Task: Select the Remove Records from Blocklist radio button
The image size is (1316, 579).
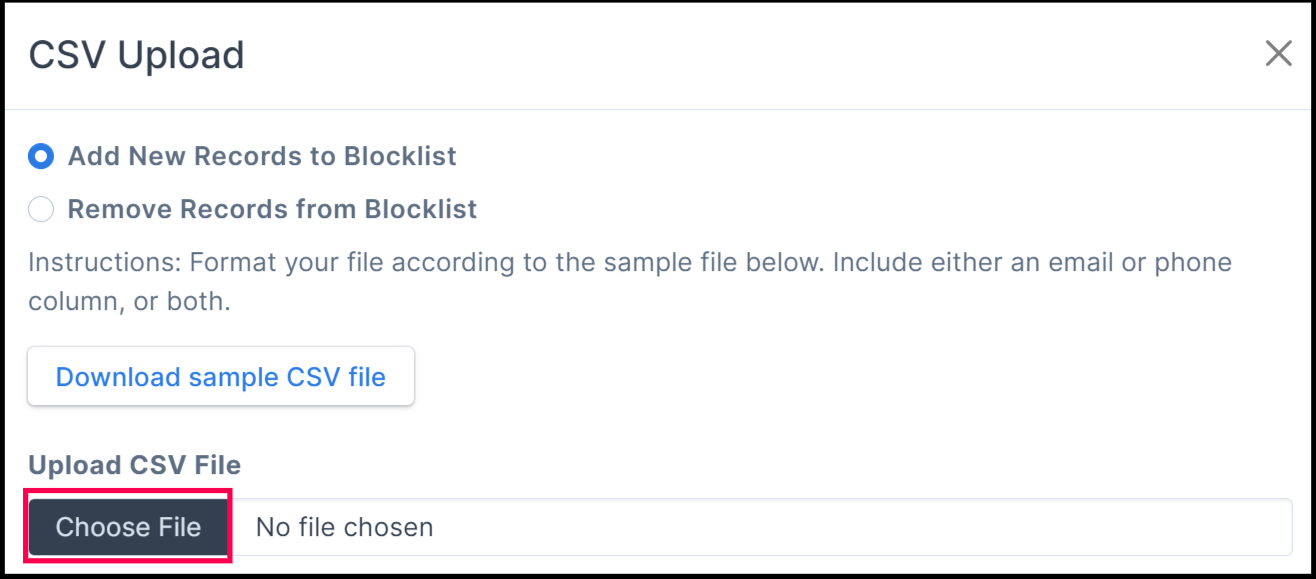Action: click(x=41, y=210)
